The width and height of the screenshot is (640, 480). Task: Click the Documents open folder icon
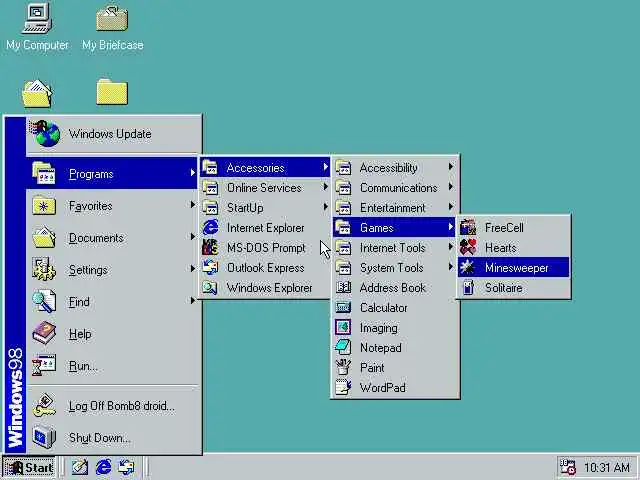[x=44, y=238]
